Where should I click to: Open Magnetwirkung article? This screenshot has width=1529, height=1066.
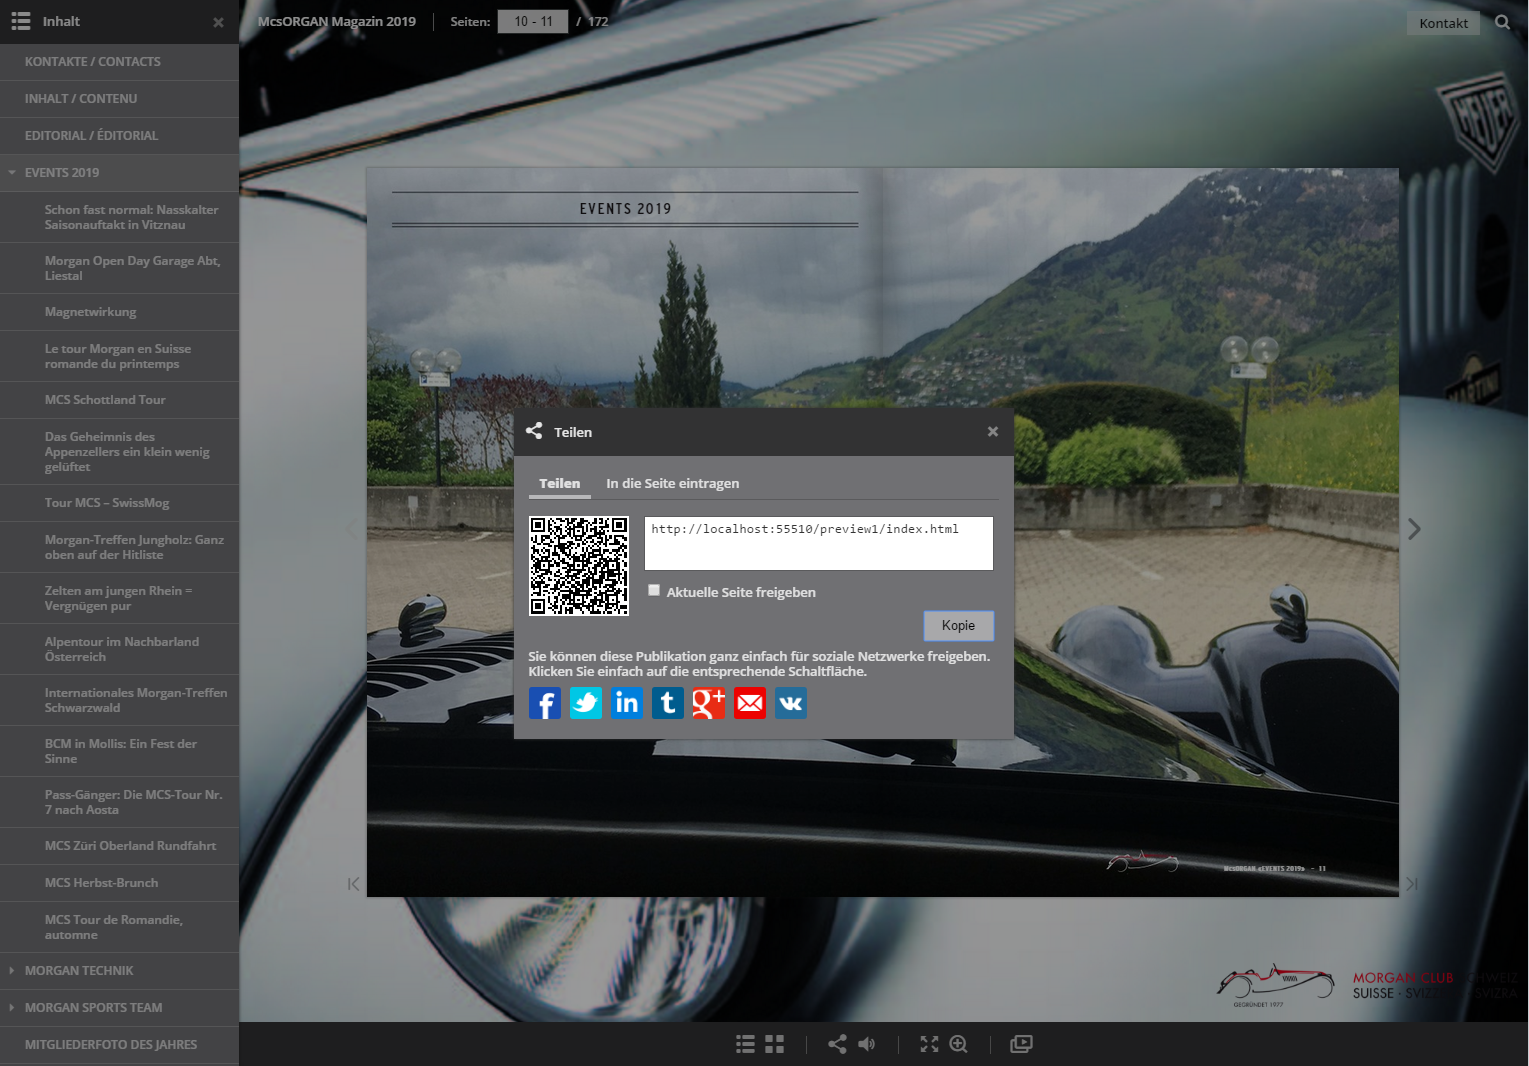pos(119,312)
